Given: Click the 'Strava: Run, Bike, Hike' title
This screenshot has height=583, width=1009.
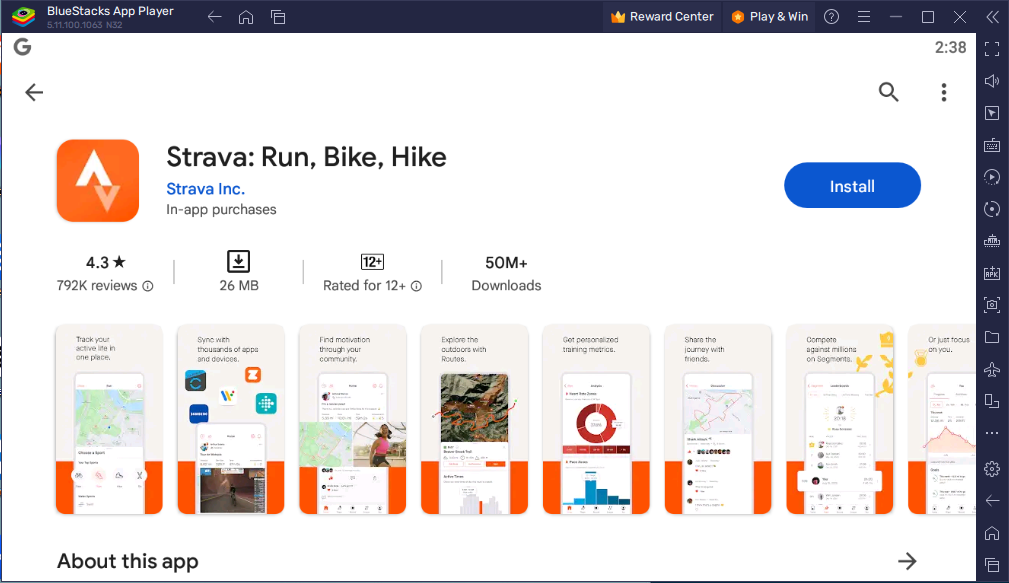Looking at the screenshot, I should pyautogui.click(x=306, y=157).
